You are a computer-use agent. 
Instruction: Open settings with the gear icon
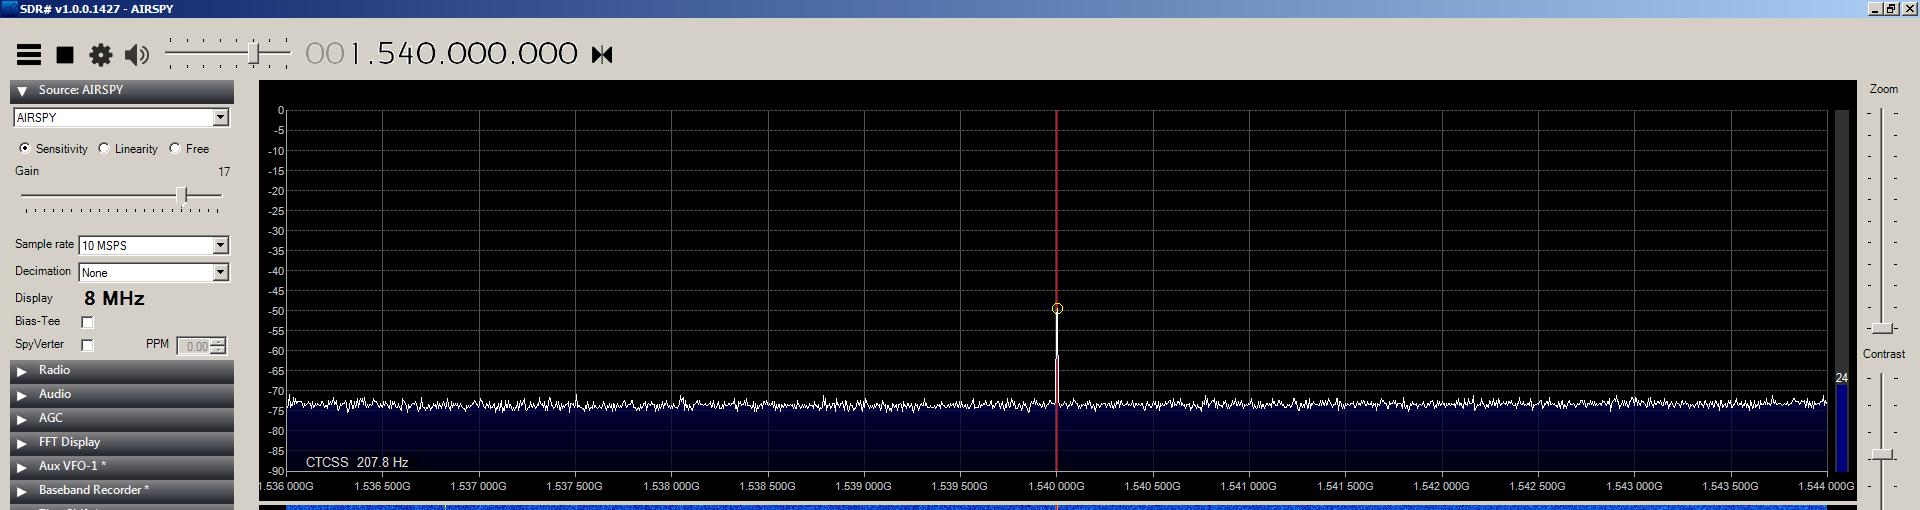click(101, 55)
